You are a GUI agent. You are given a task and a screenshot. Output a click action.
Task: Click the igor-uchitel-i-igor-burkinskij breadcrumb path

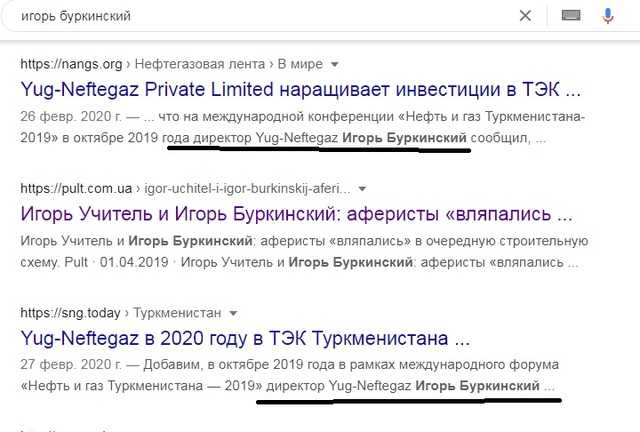point(247,189)
